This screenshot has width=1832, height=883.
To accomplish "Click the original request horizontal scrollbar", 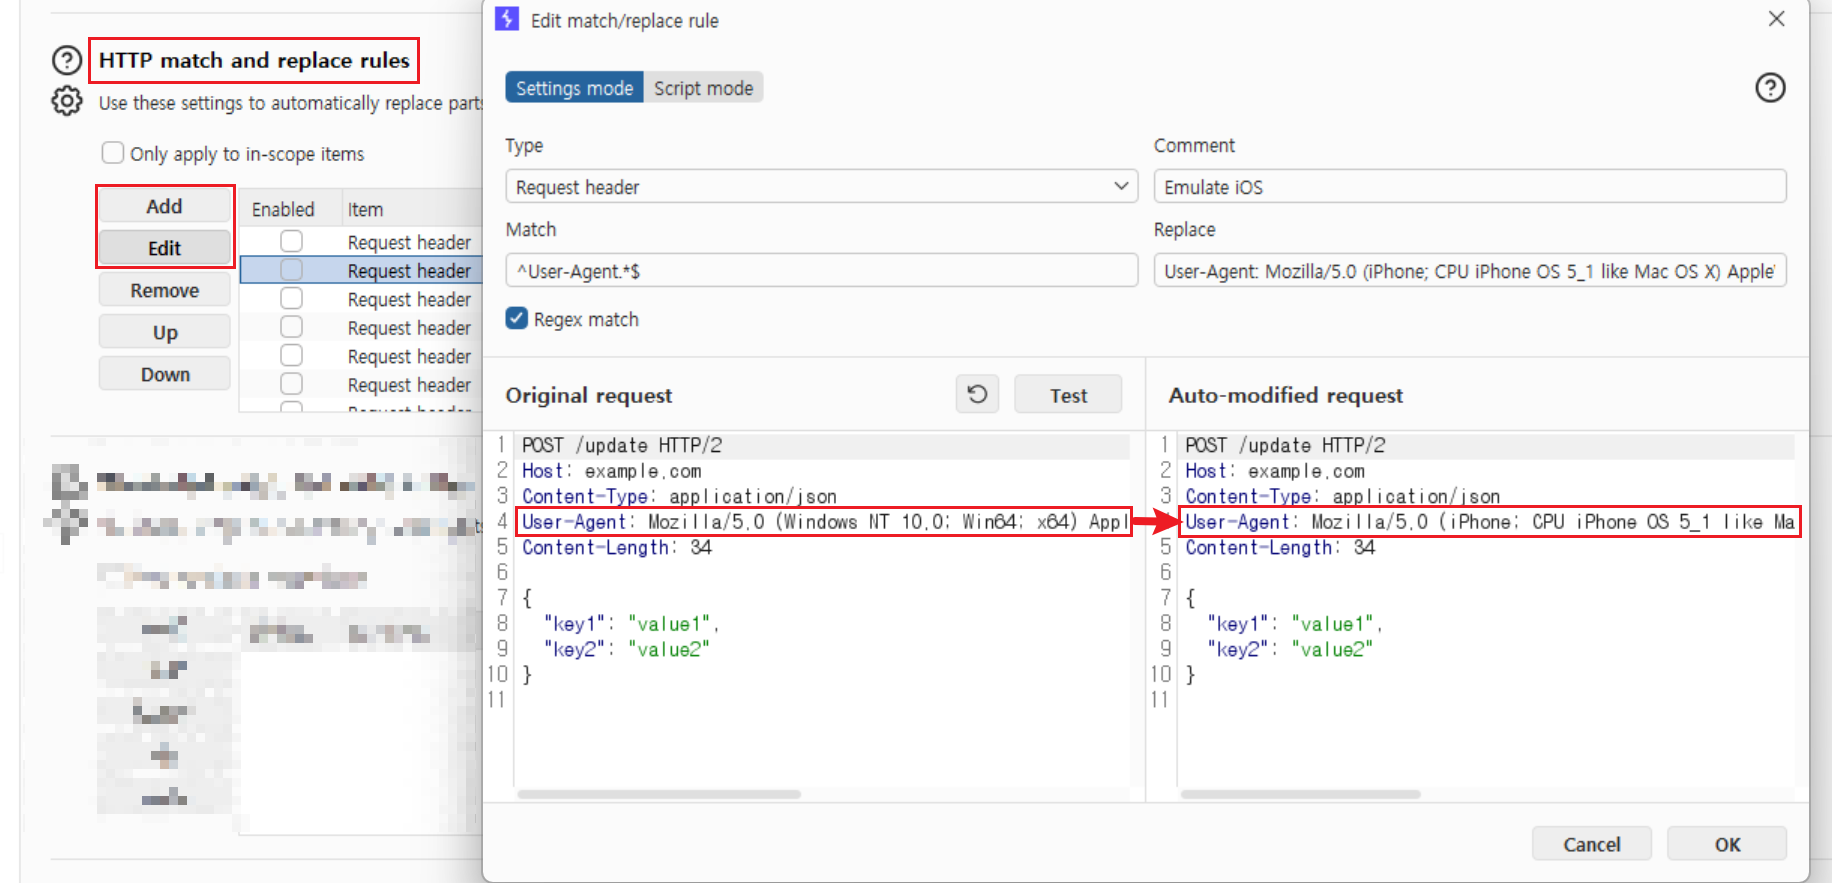I will pos(659,794).
